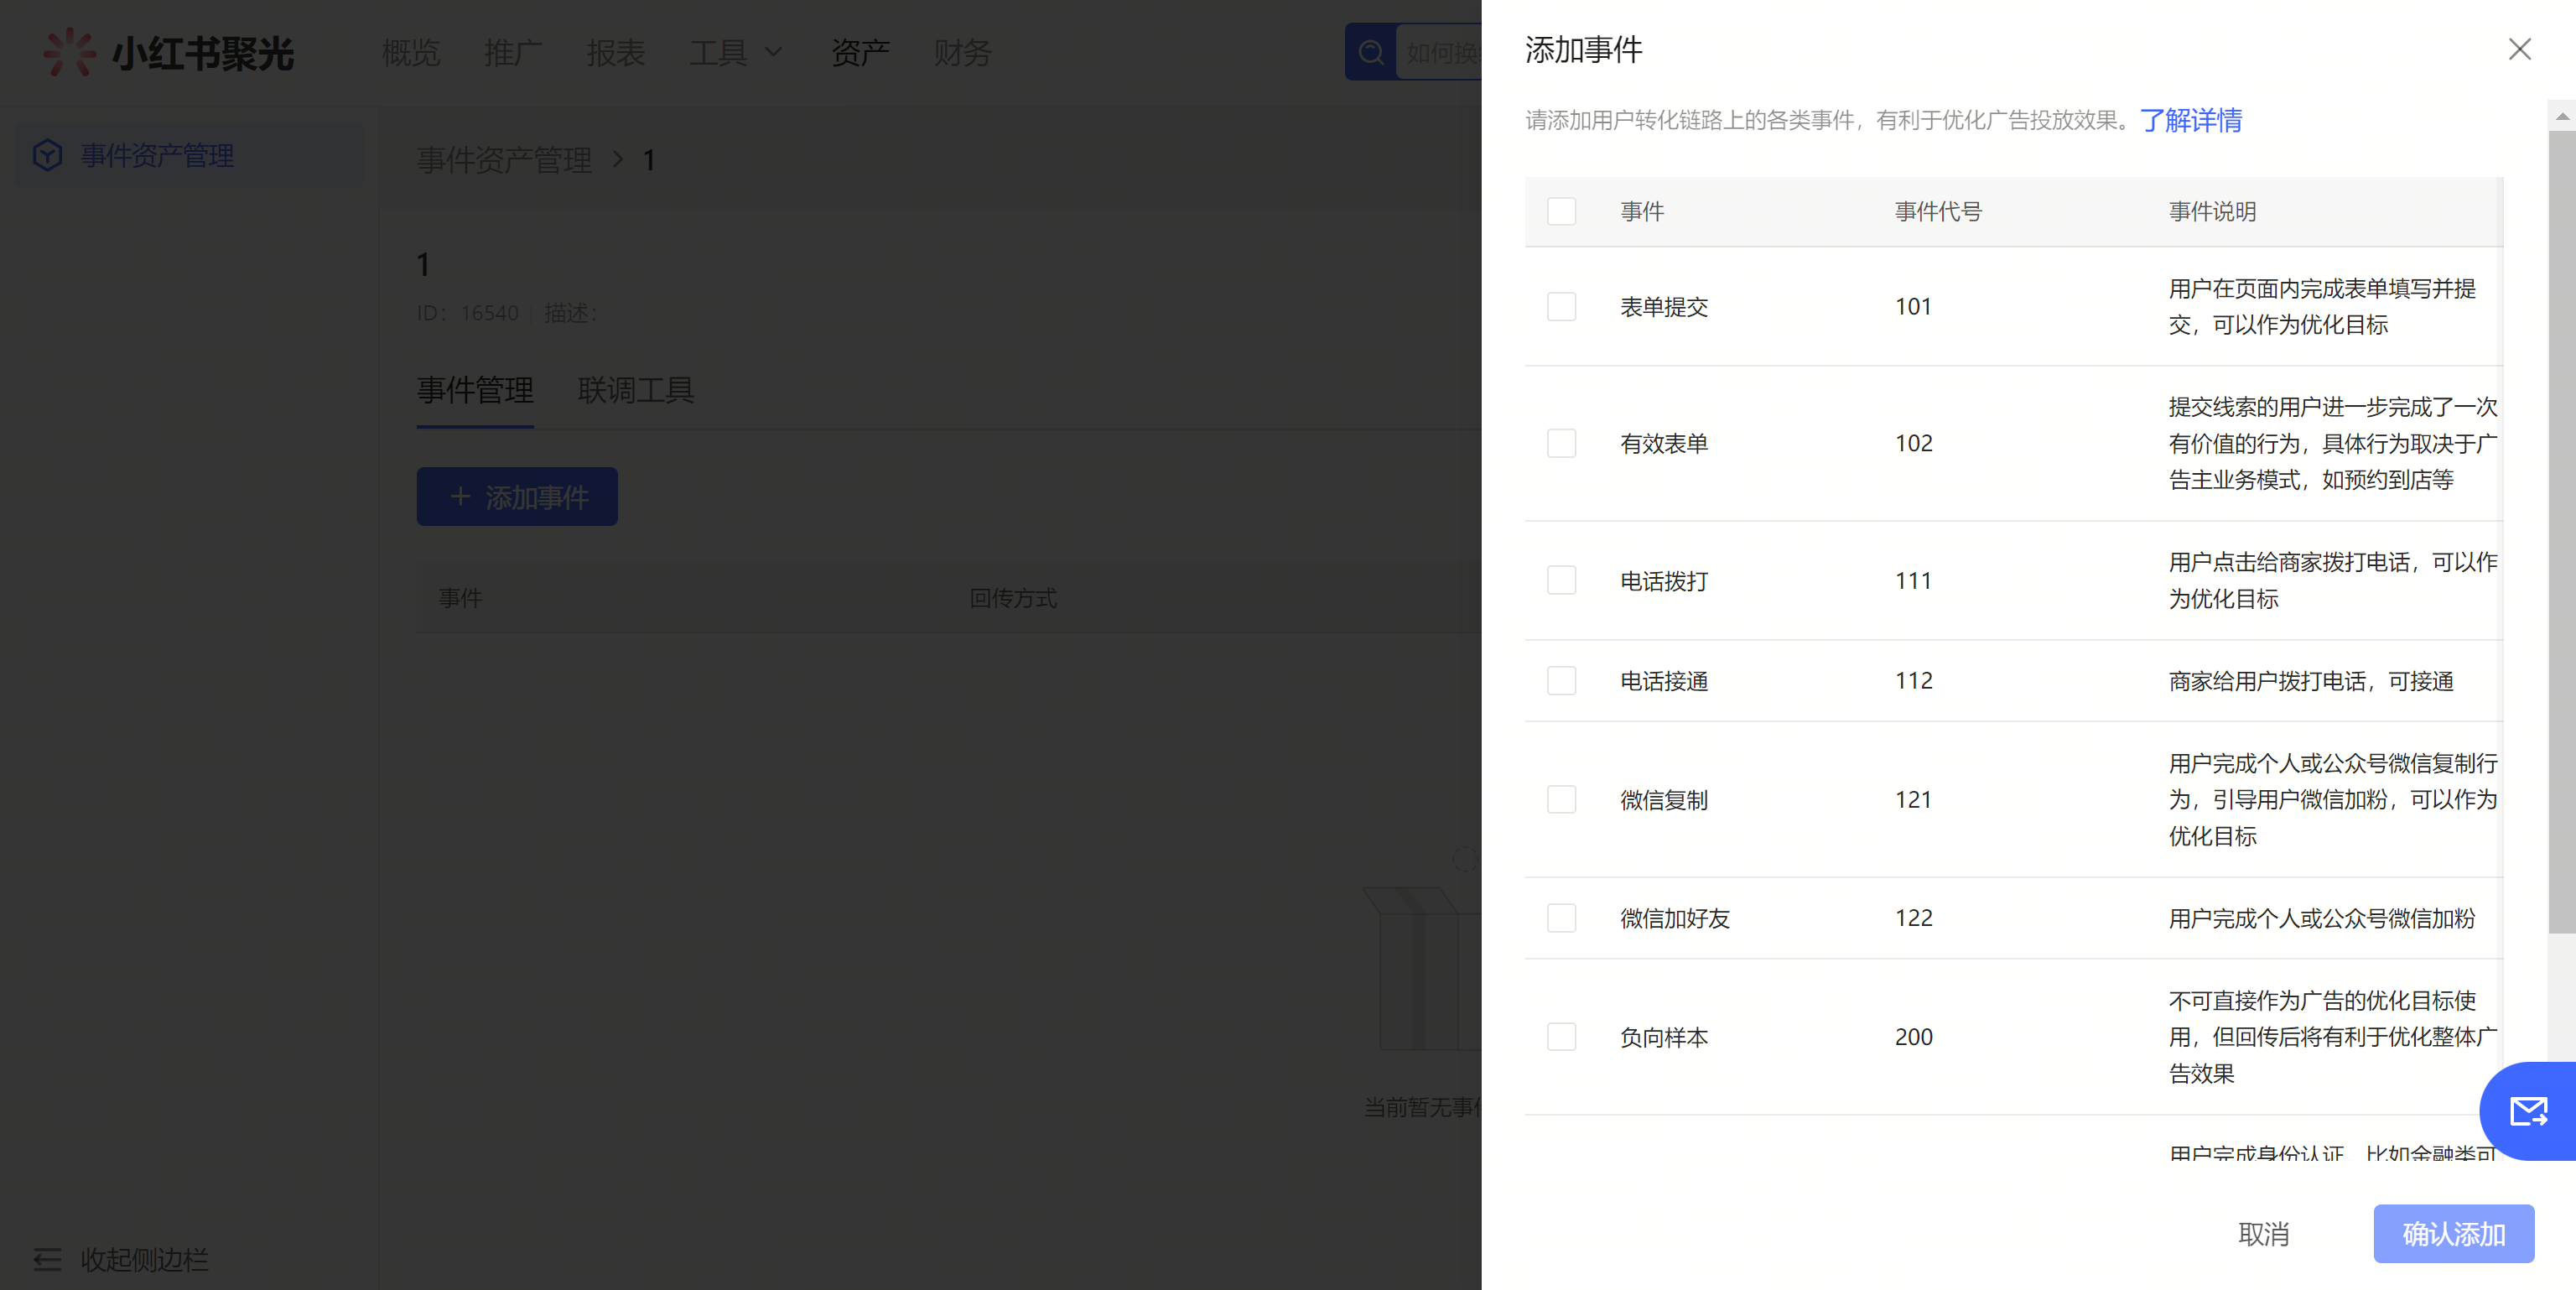This screenshot has height=1290, width=2576.
Task: Tick the 电话接通 event checkbox
Action: click(x=1561, y=681)
